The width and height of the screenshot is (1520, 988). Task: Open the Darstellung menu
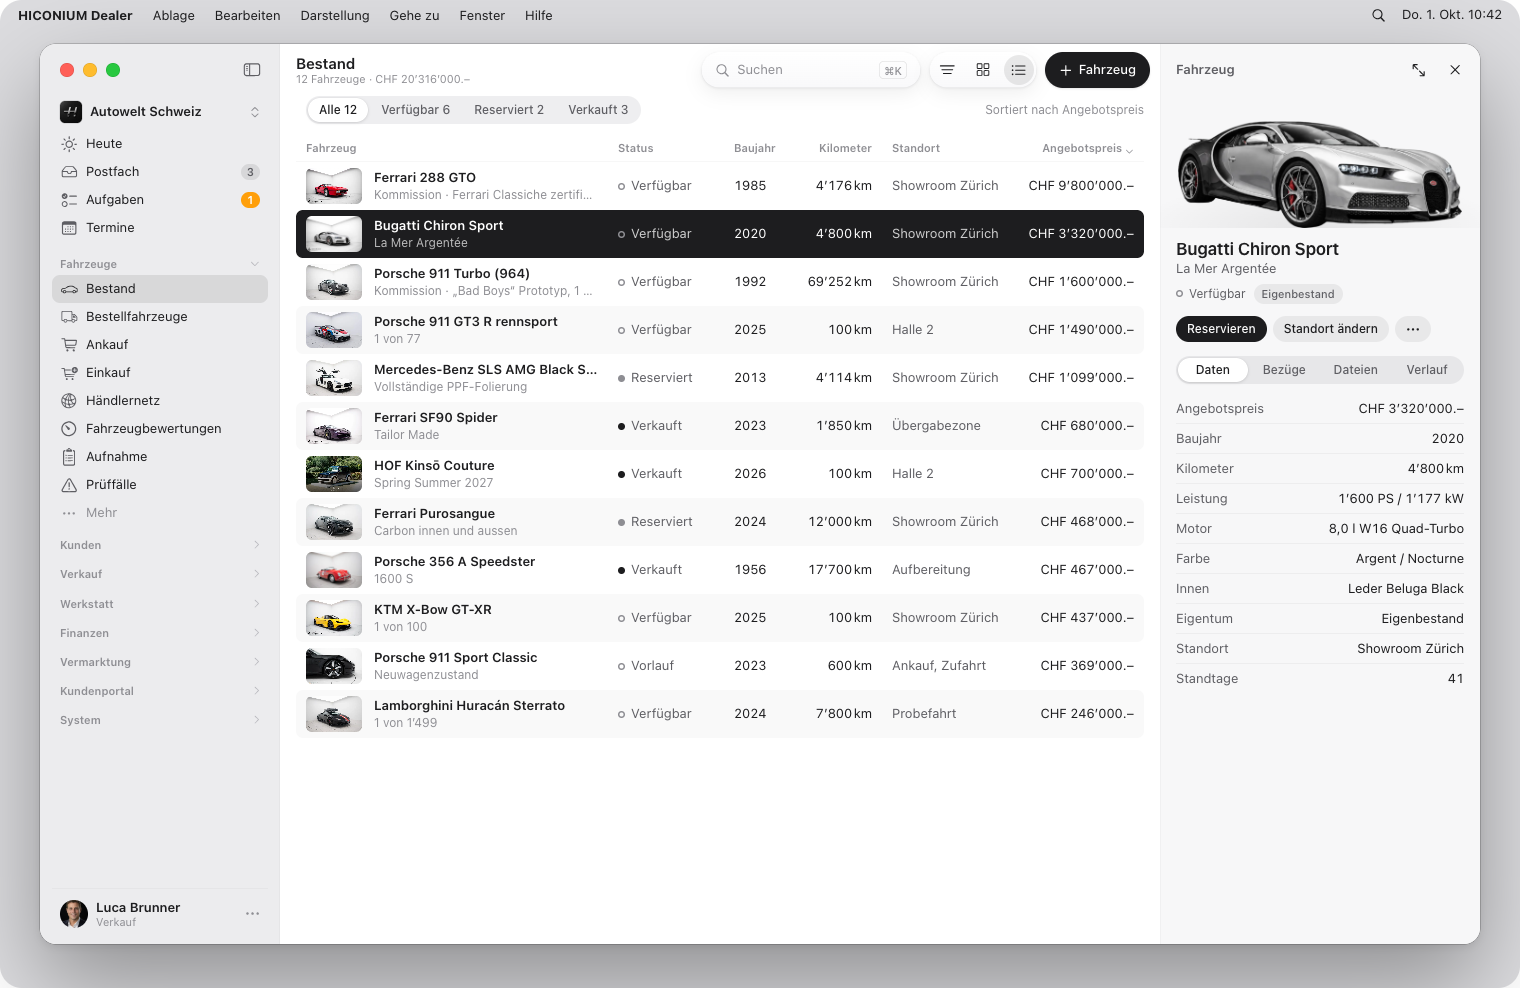[335, 15]
